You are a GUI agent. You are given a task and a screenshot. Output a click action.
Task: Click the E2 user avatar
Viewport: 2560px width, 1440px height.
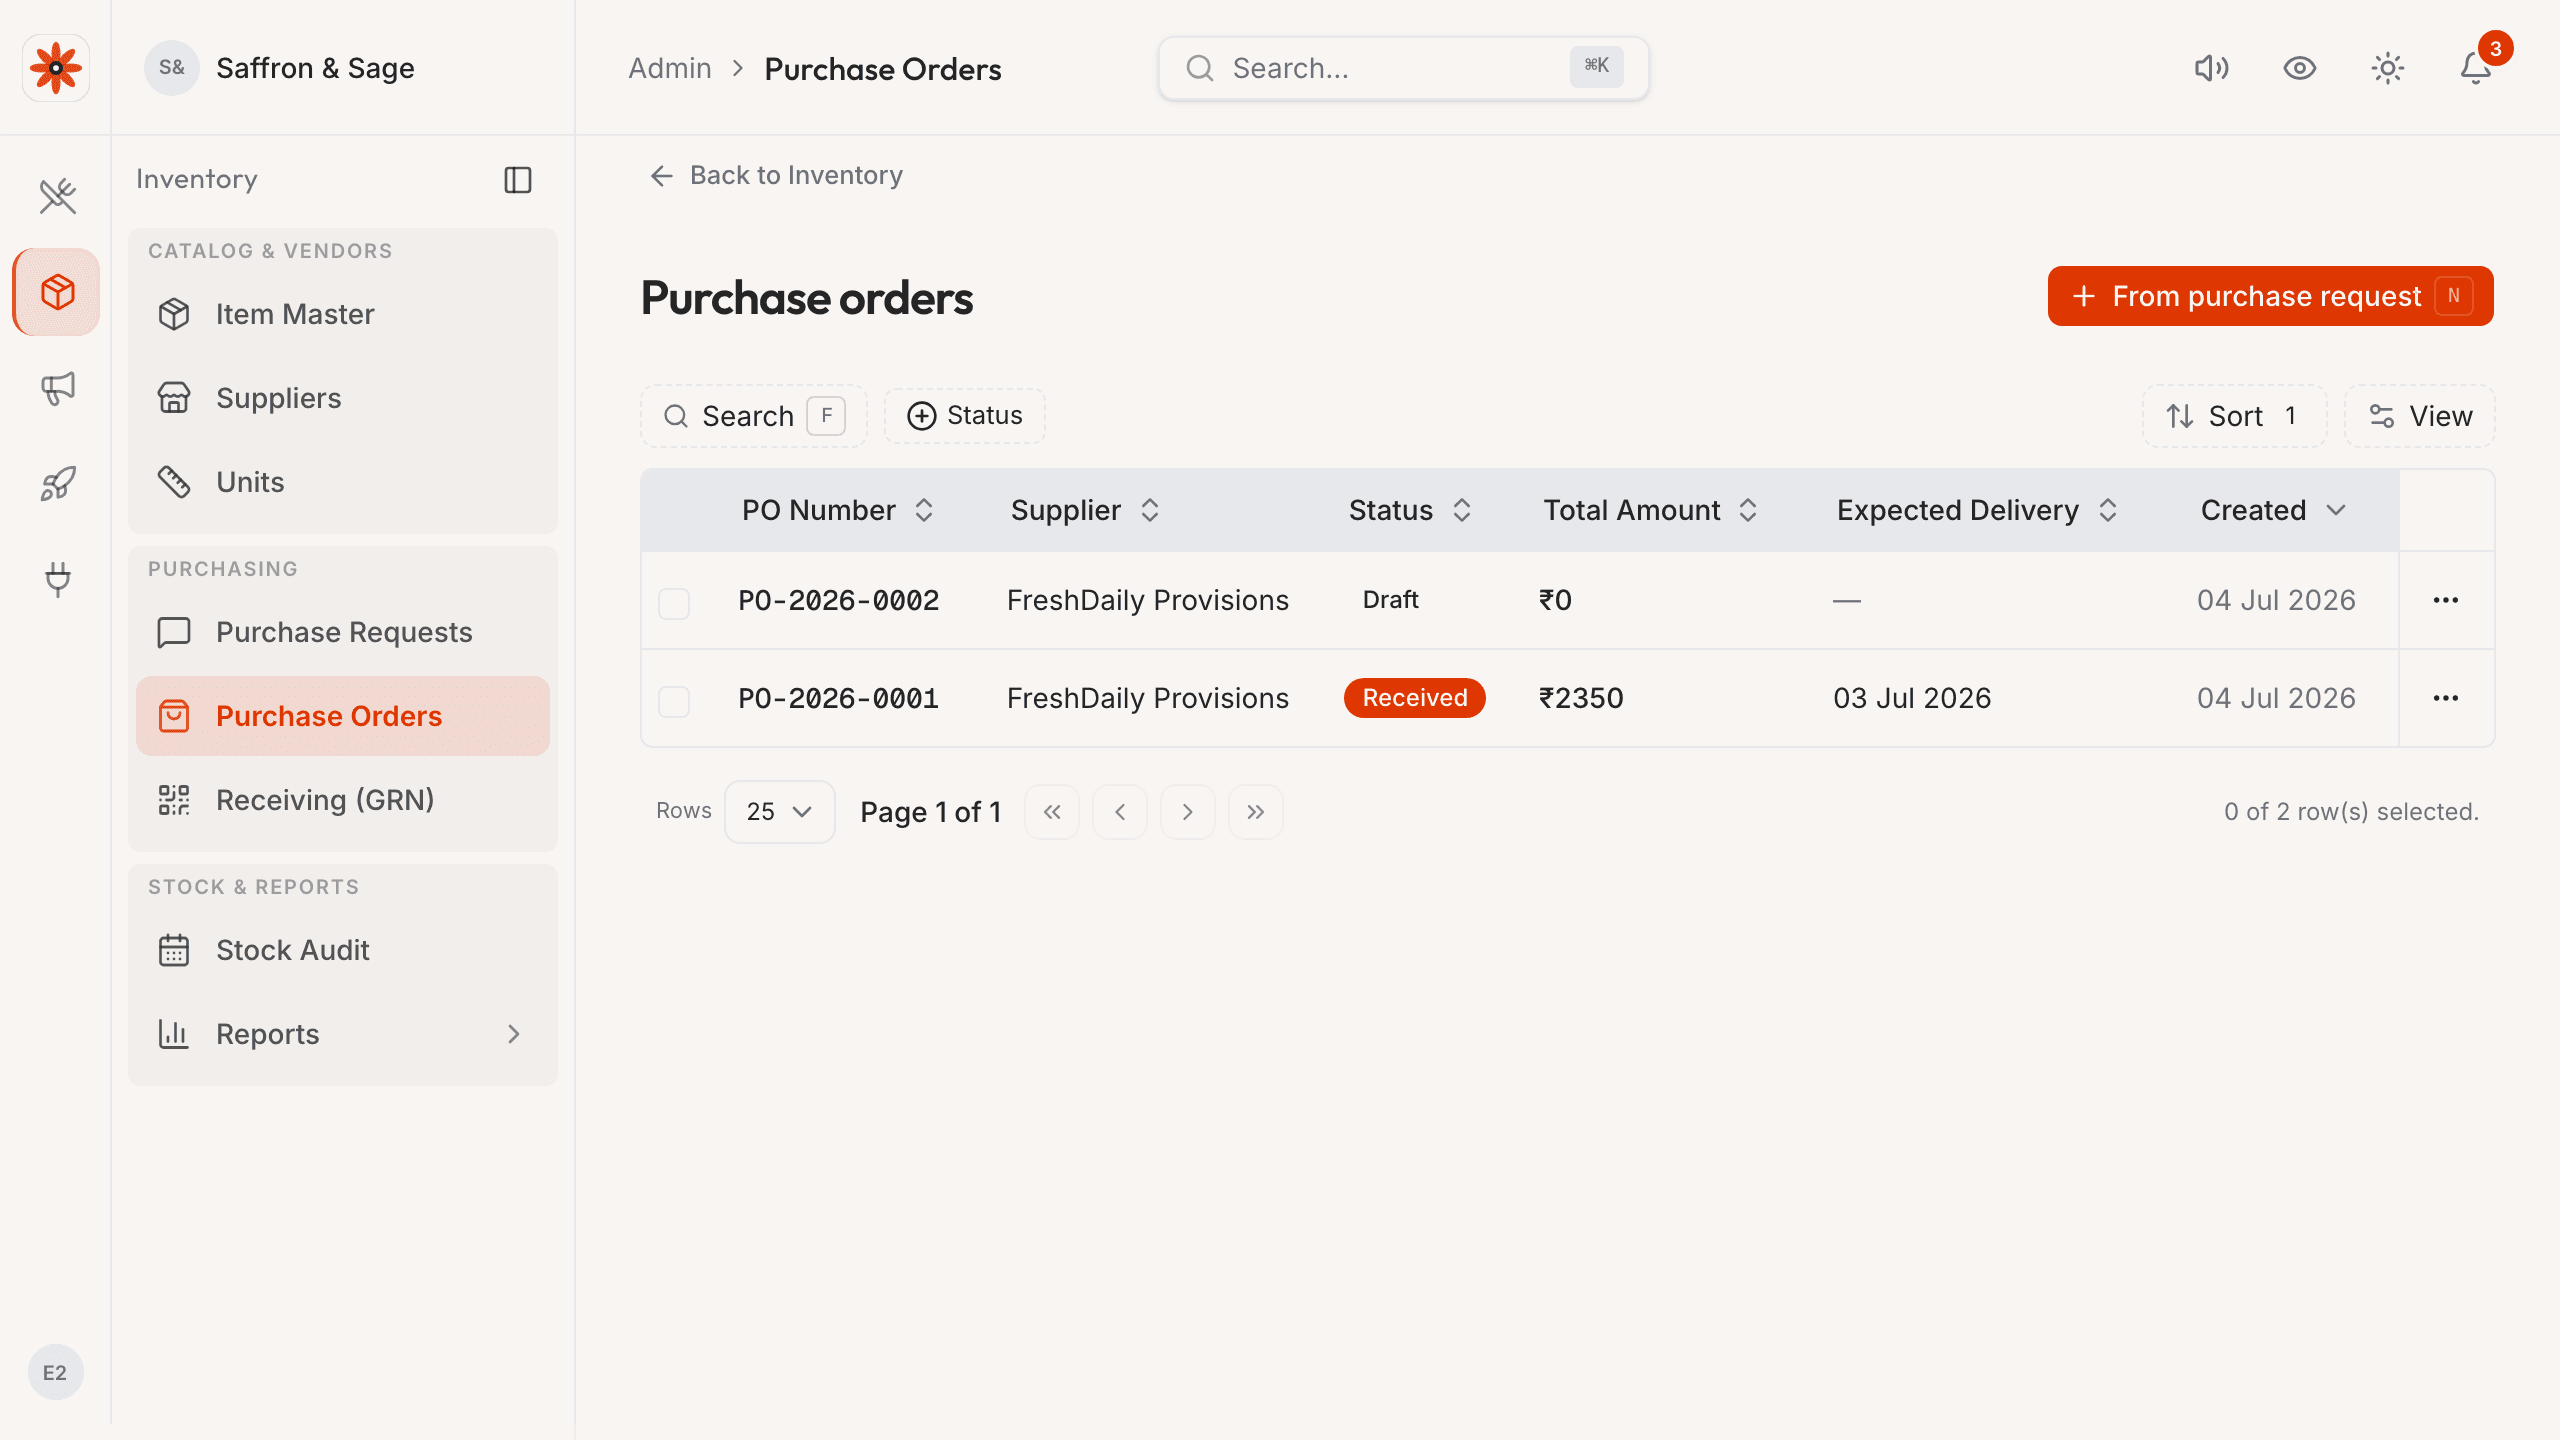pos(55,1372)
